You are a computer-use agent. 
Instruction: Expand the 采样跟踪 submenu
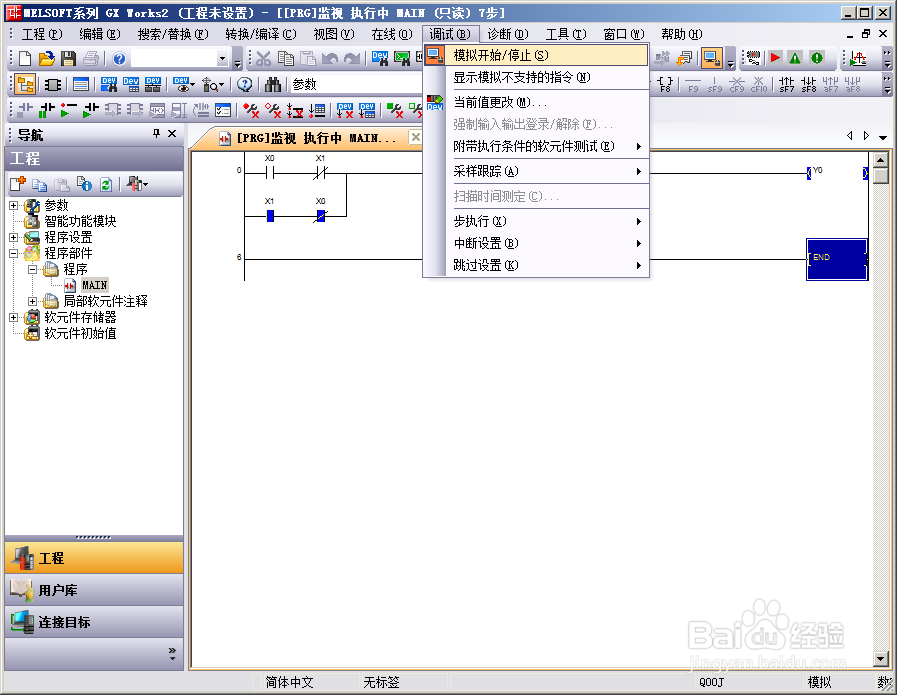pos(537,171)
